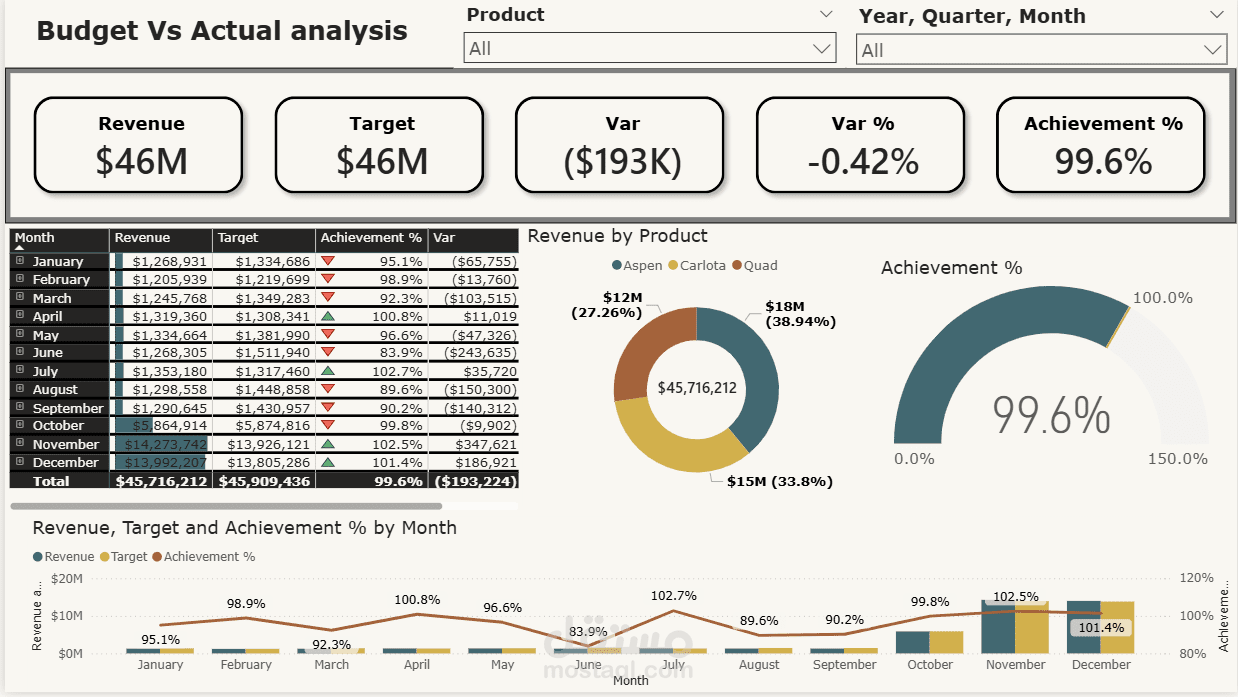Toggle the Carlota series via the donut legend
Screen dimensions: 1238x697
(x=673, y=265)
